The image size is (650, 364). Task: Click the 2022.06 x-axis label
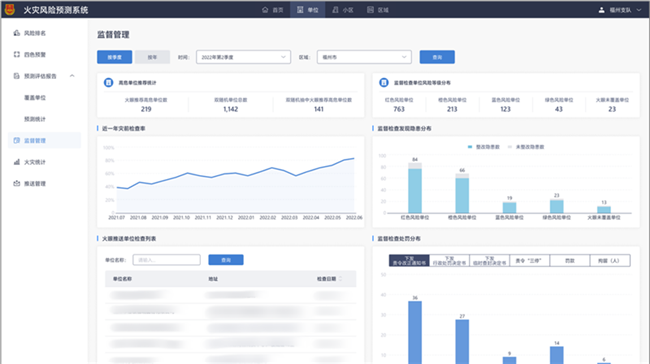click(354, 218)
